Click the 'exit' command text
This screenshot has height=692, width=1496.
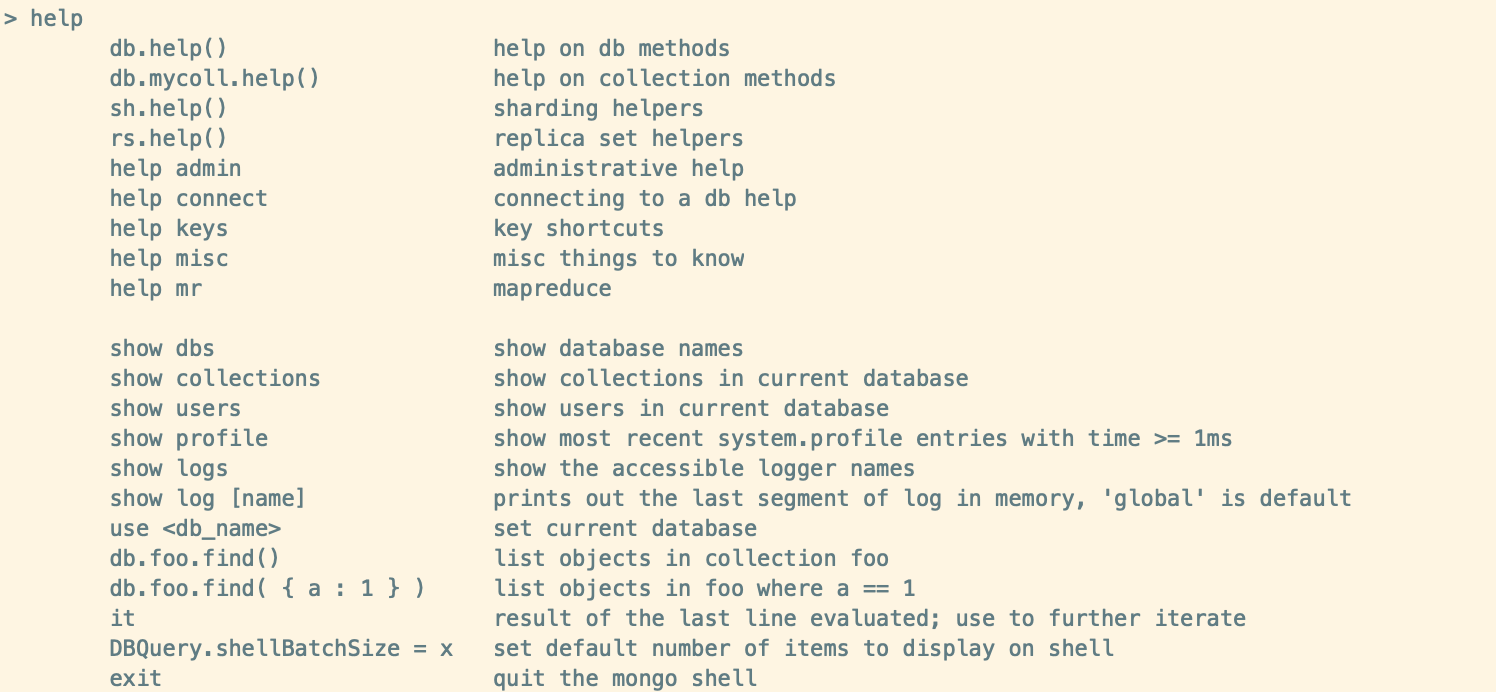pyautogui.click(x=135, y=678)
